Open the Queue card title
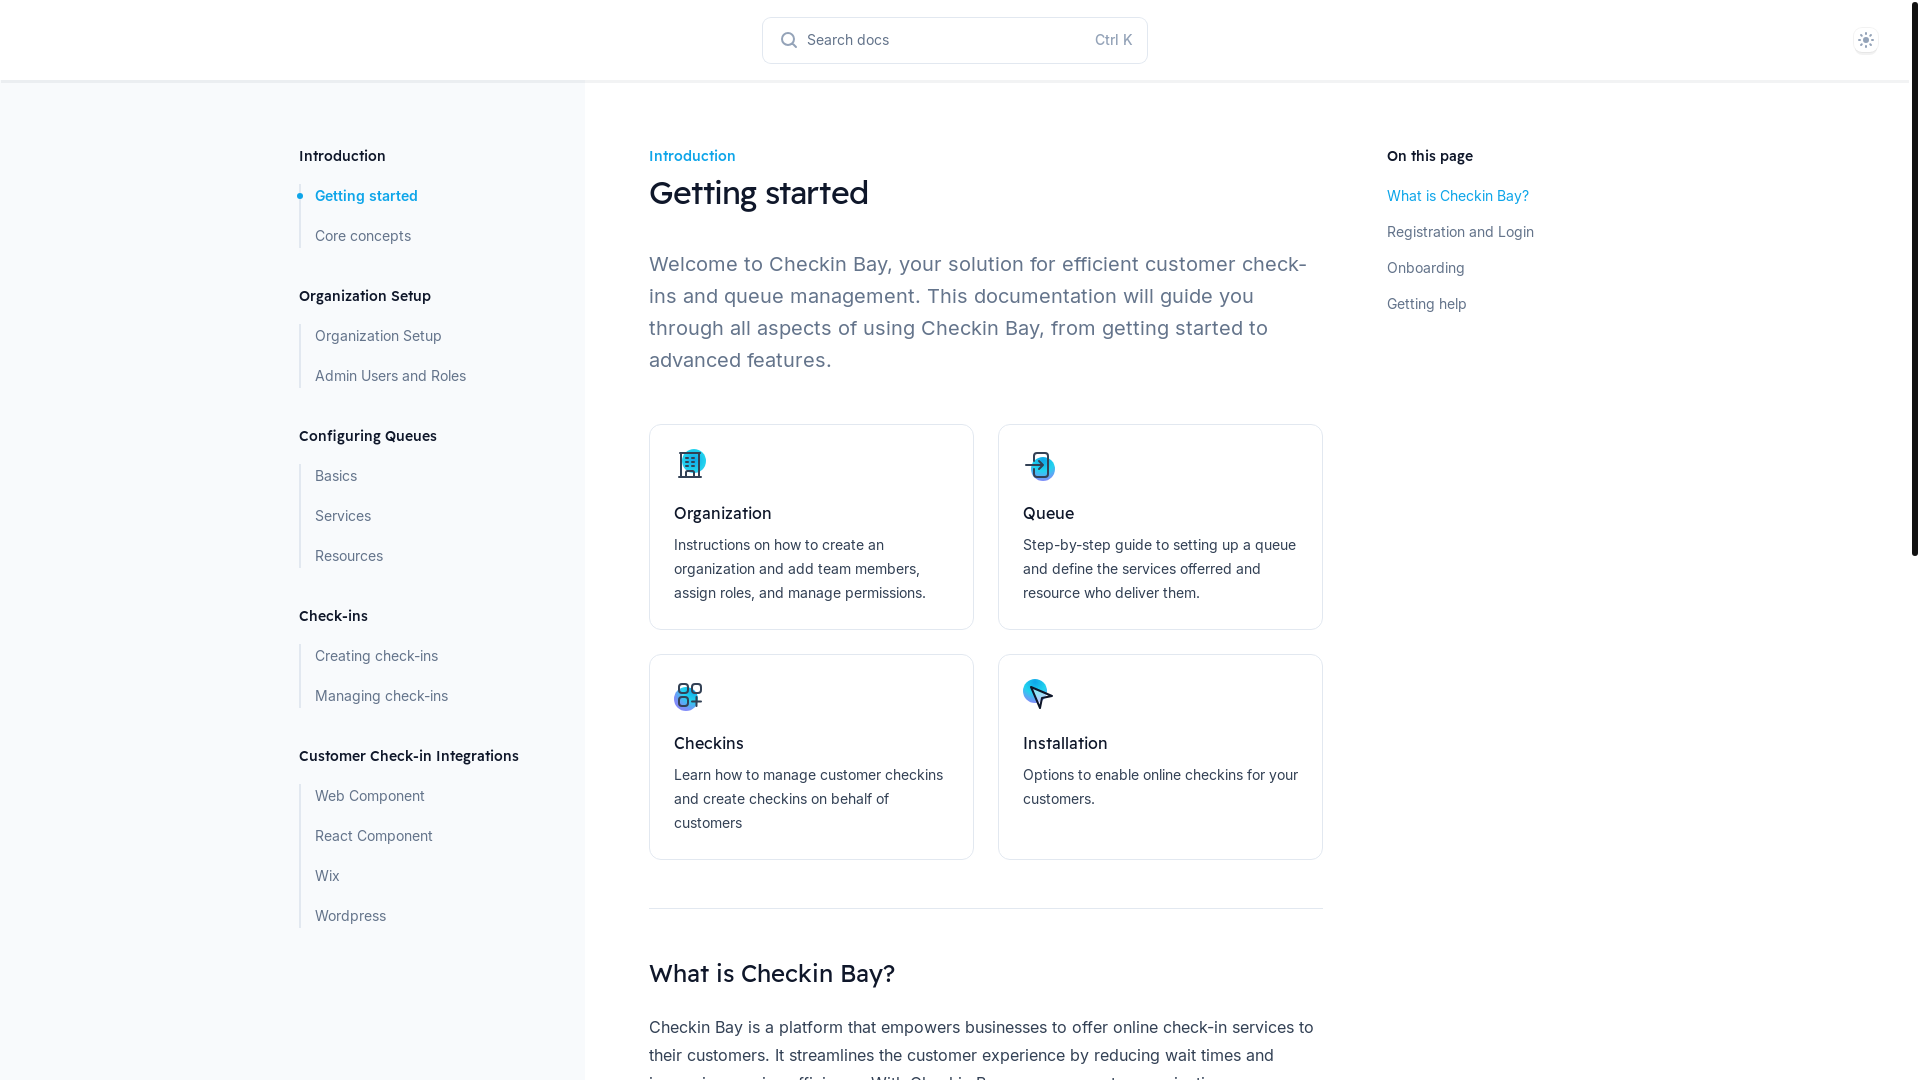The width and height of the screenshot is (1920, 1080). tap(1048, 513)
